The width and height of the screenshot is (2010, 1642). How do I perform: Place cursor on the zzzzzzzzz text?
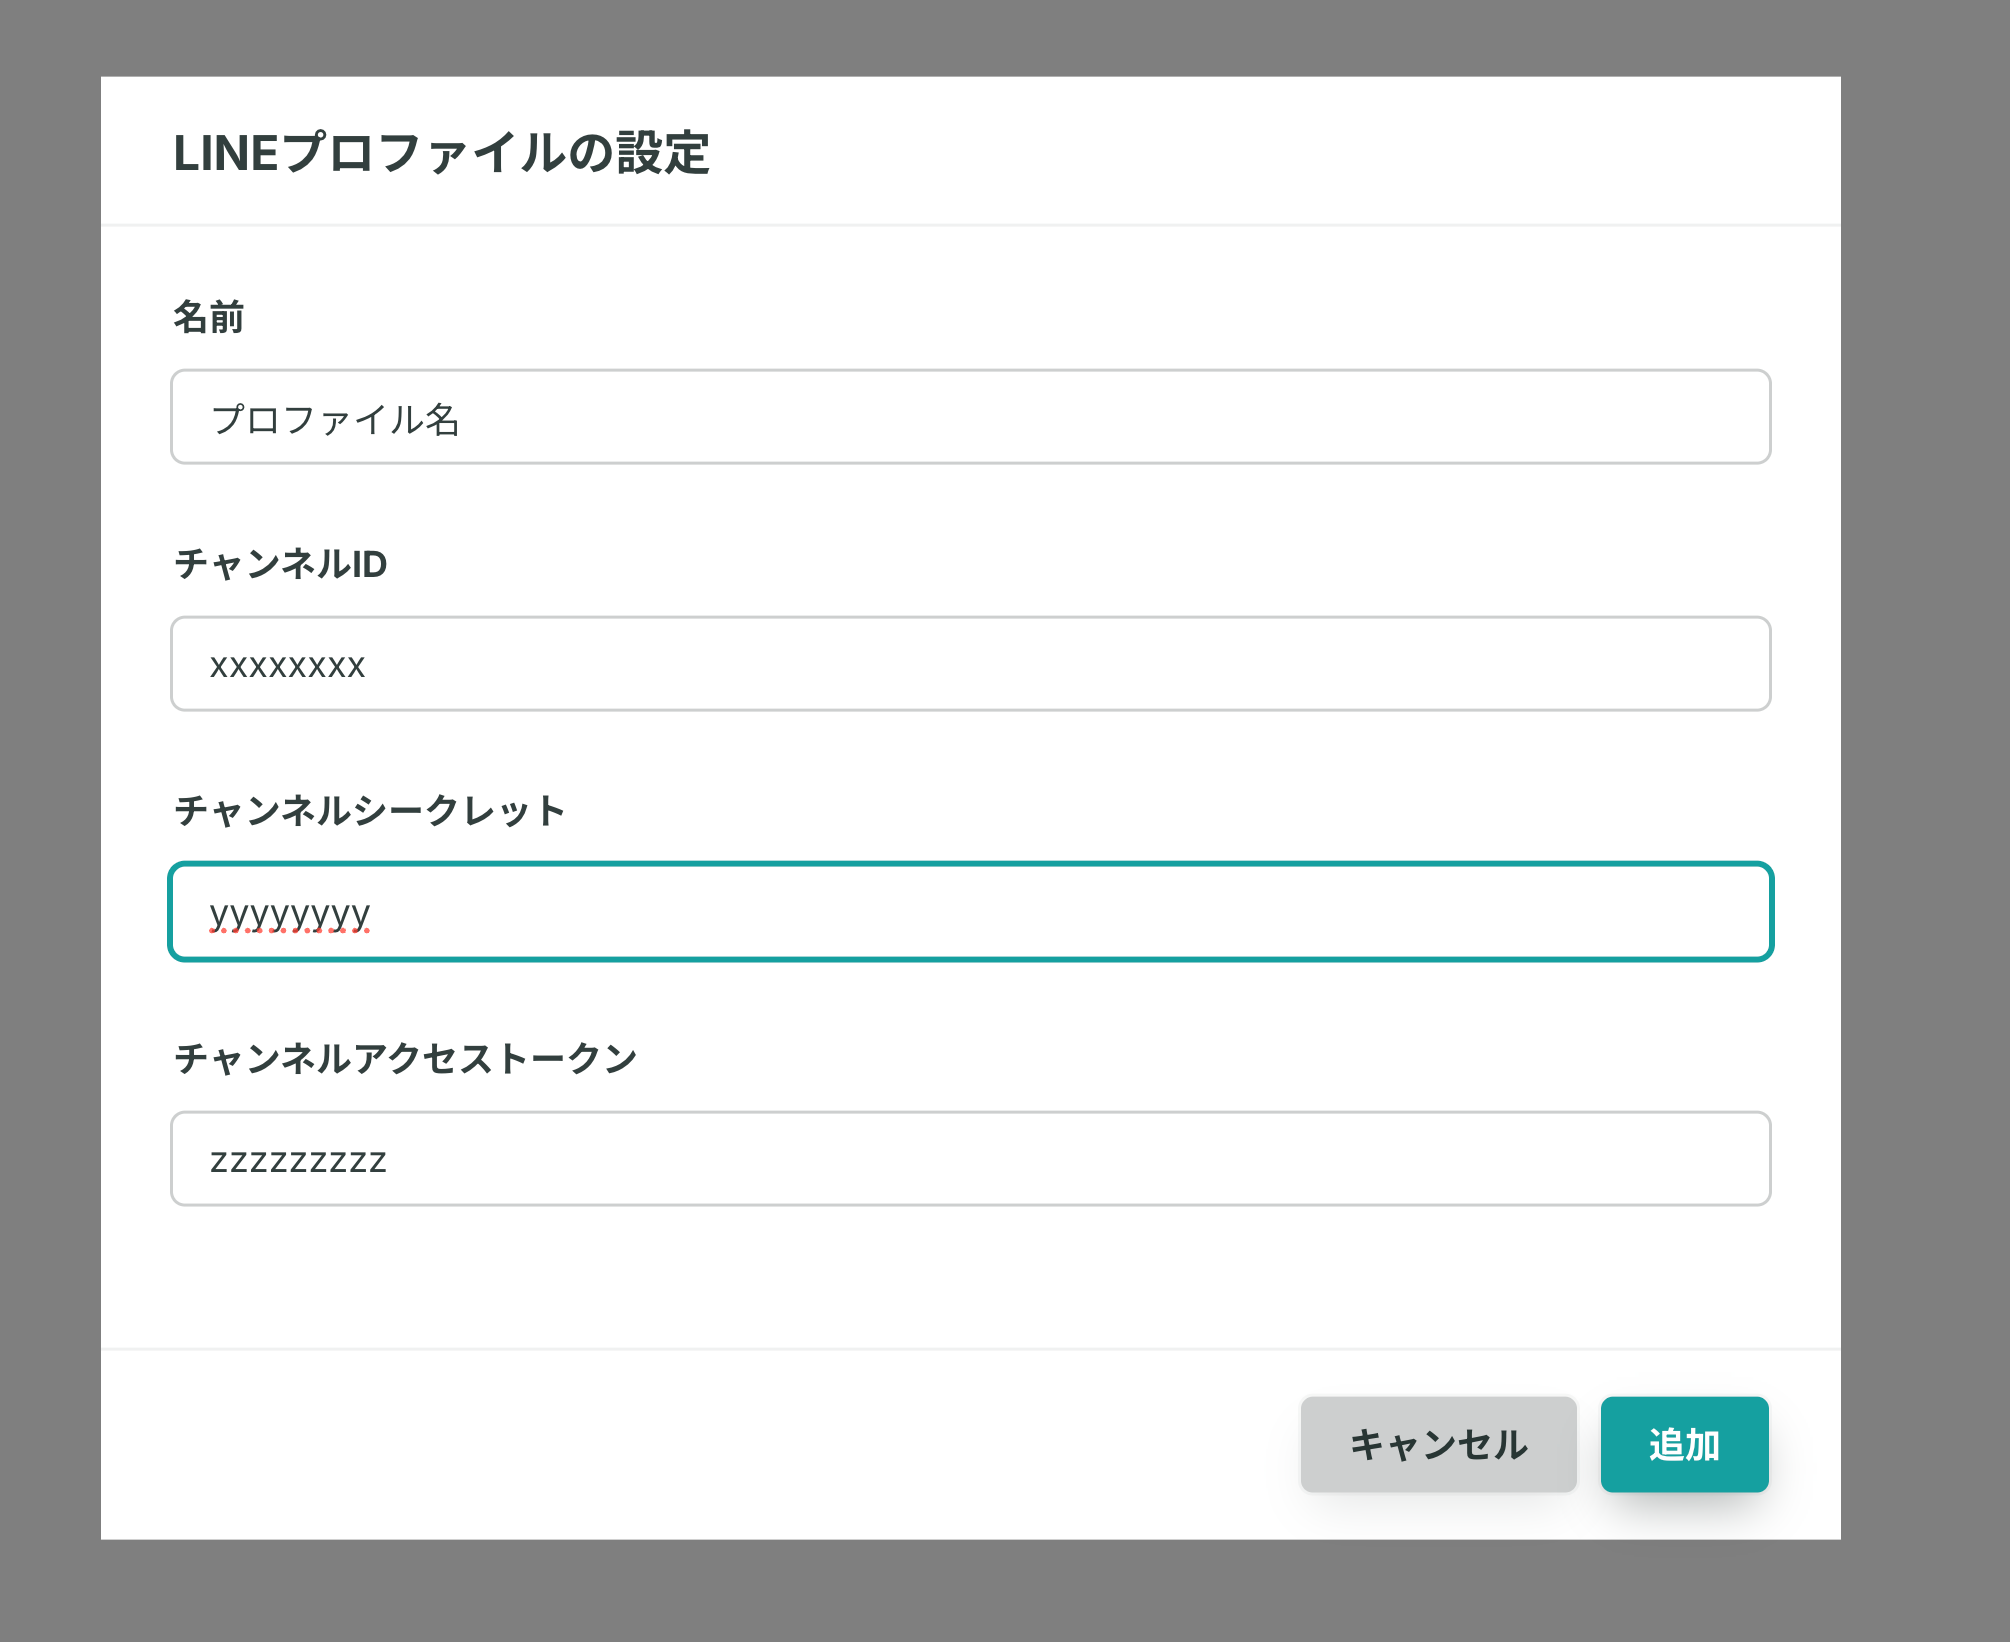[298, 1161]
